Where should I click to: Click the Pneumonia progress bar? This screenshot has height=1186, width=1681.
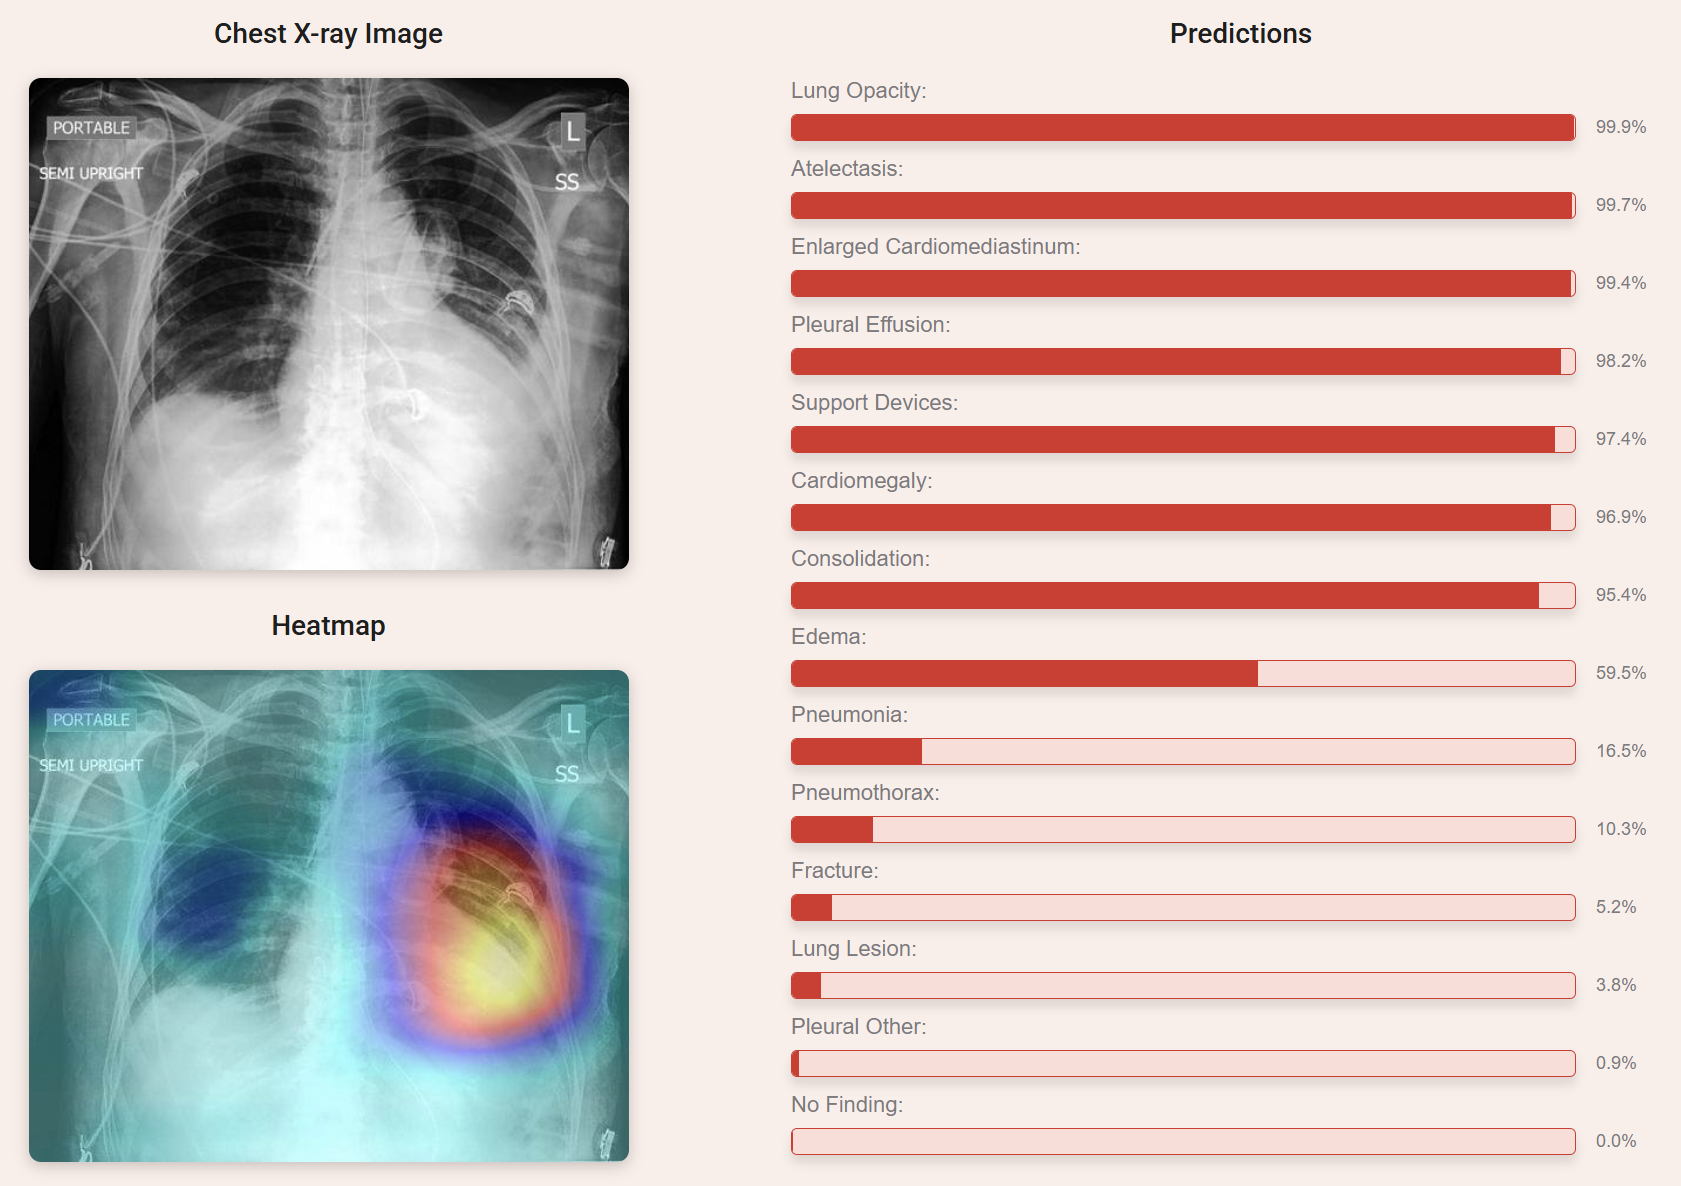[x=1183, y=751]
